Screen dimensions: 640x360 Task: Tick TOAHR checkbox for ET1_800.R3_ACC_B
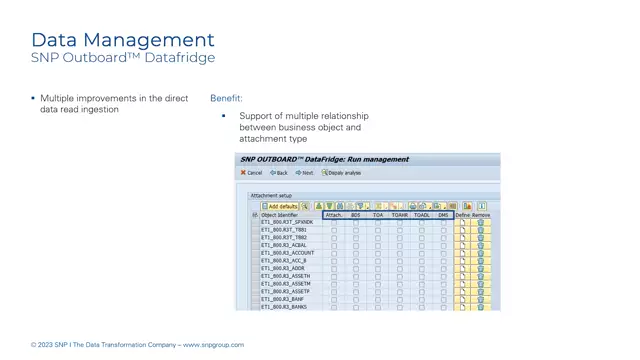[400, 260]
